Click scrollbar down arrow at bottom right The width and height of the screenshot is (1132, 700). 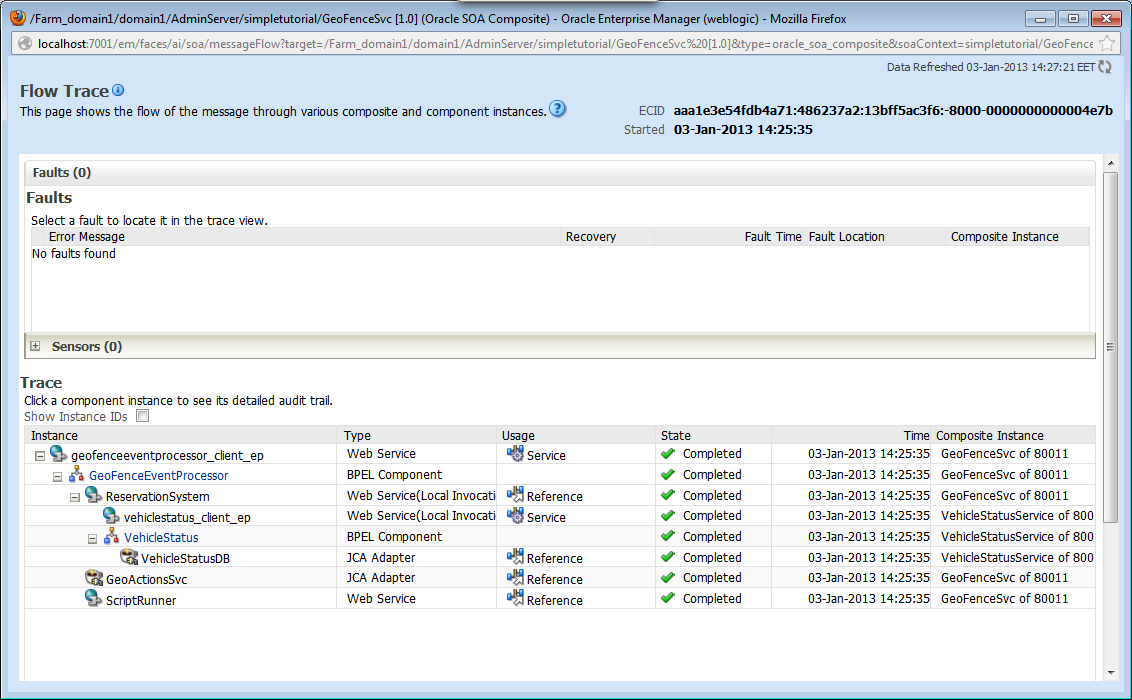(1110, 673)
